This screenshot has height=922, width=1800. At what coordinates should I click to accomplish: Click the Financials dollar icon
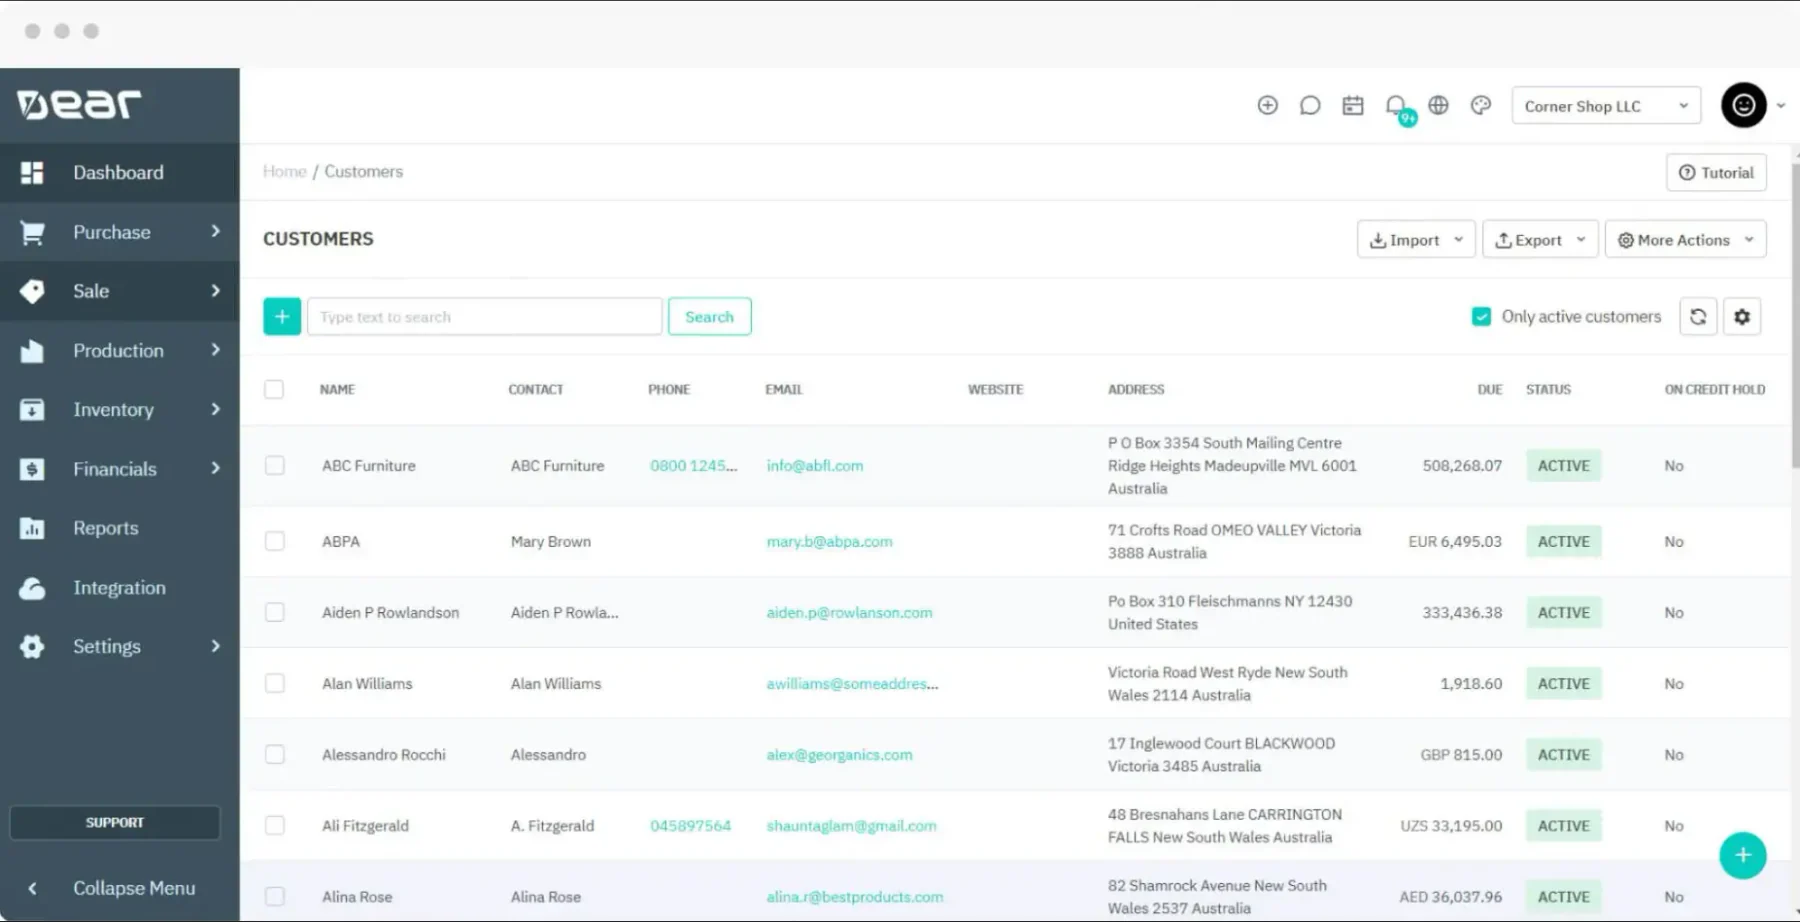[32, 469]
